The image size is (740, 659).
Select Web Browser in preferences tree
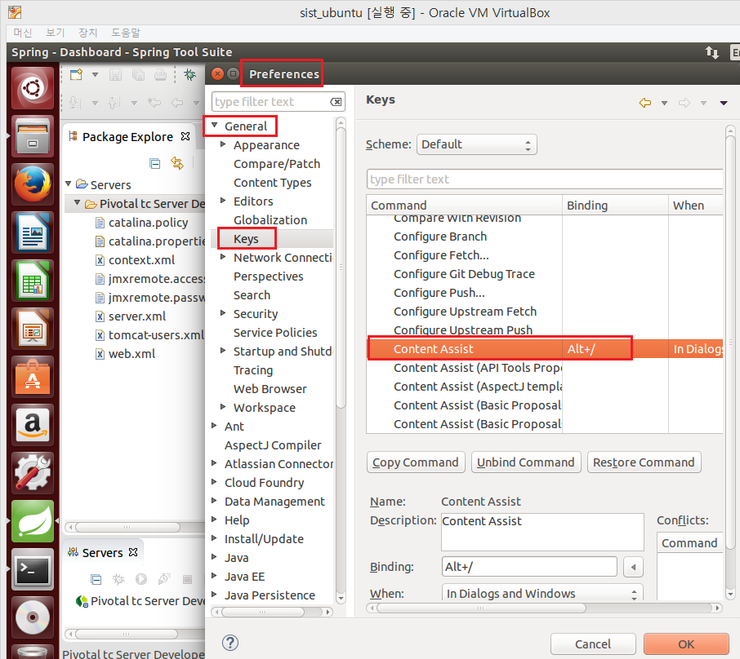coord(270,389)
